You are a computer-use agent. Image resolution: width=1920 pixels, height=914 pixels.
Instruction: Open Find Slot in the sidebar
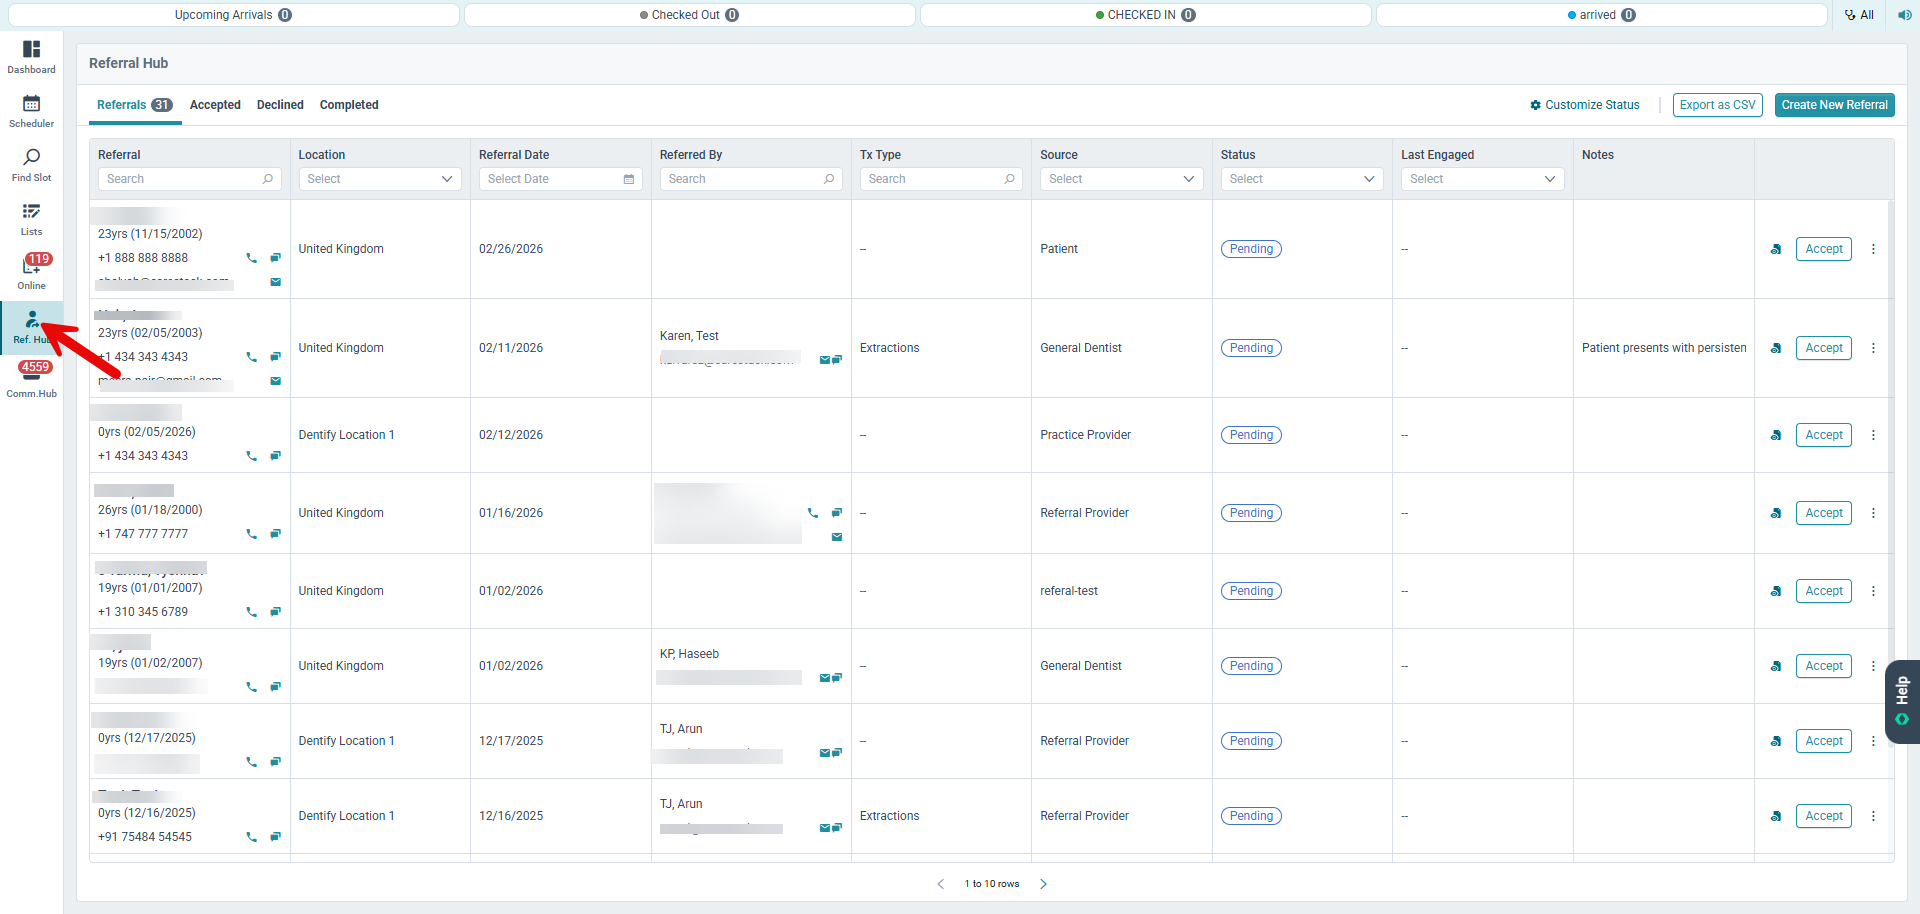tap(31, 165)
